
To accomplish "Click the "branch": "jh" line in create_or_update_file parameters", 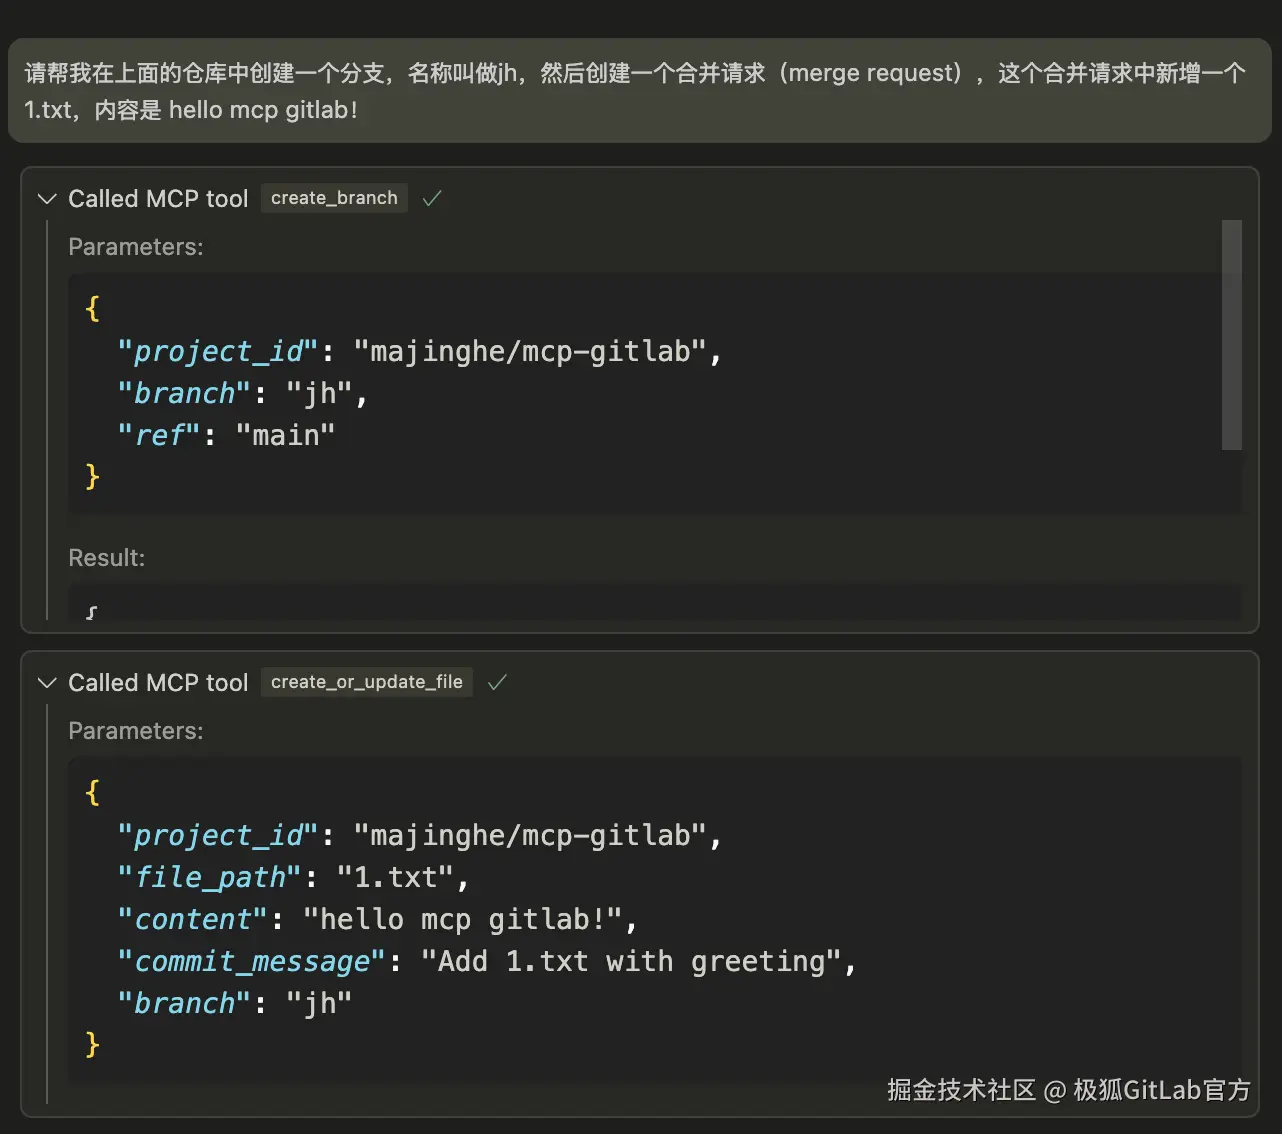I will (x=235, y=1004).
